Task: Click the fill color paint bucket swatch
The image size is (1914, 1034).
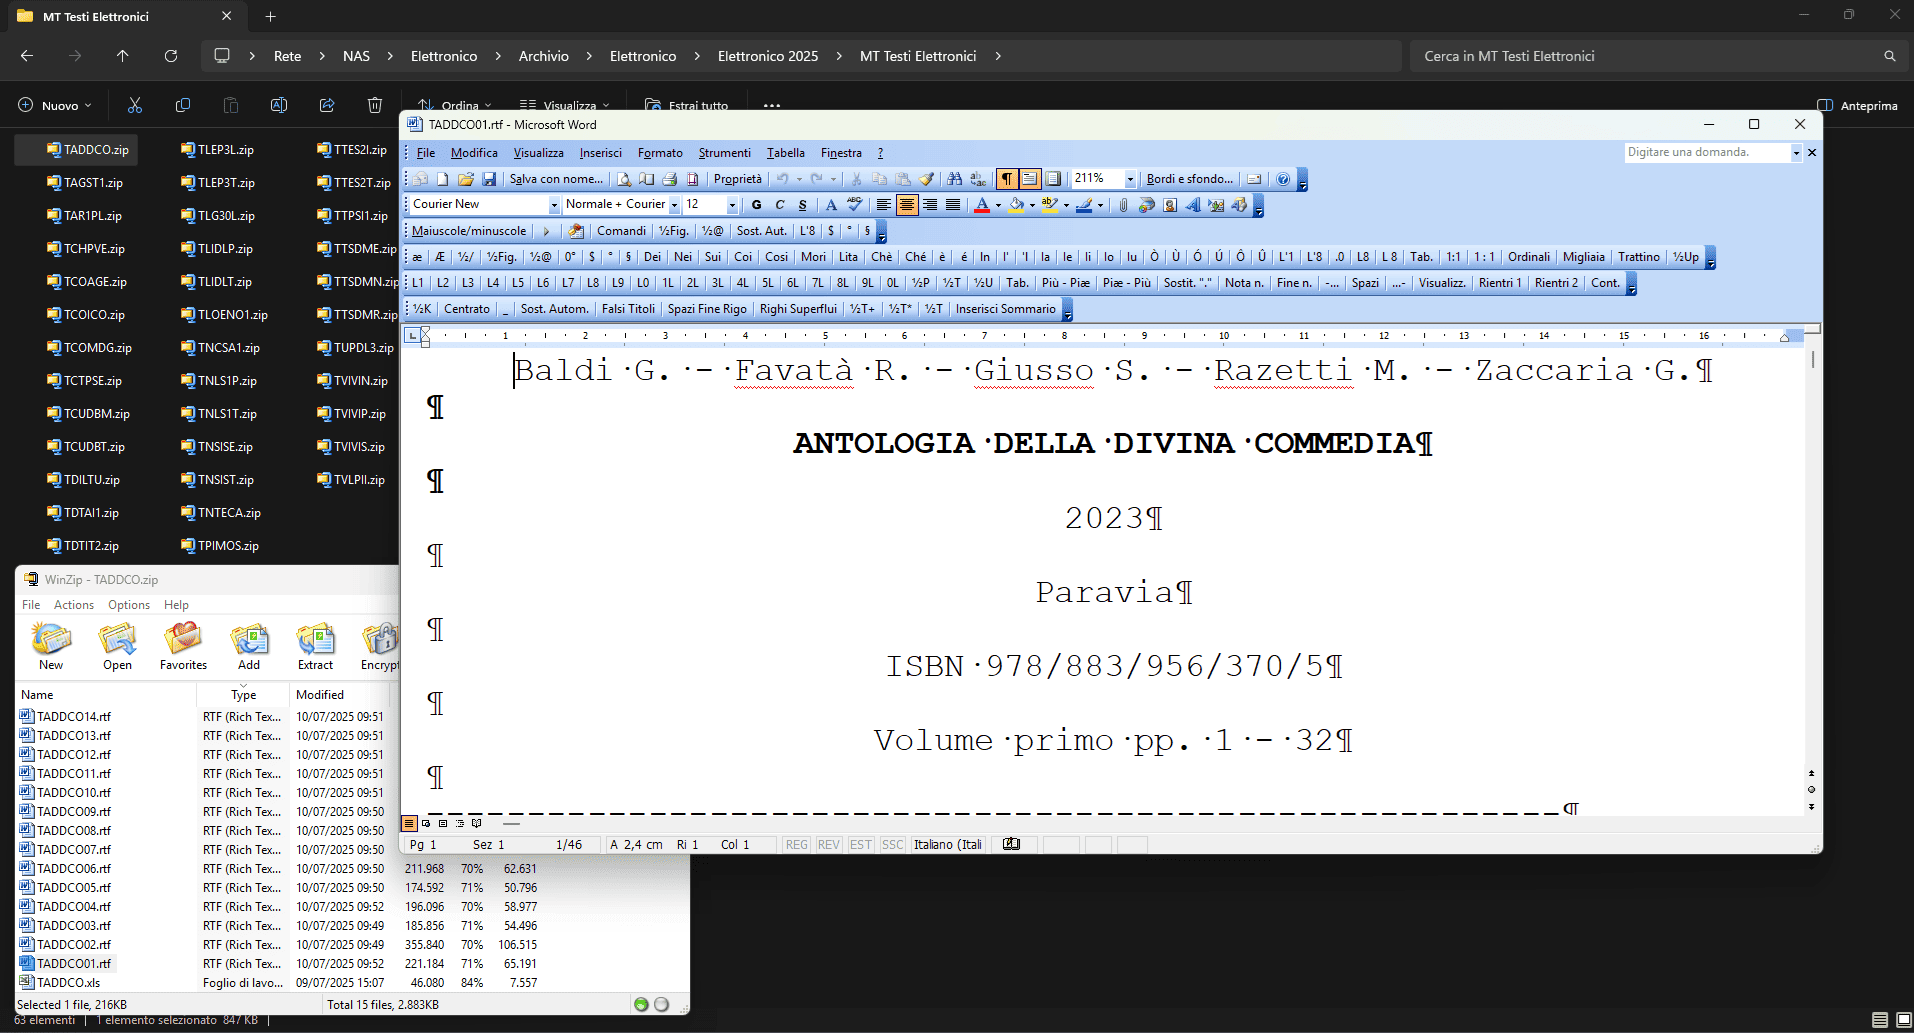Action: pyautogui.click(x=1016, y=205)
